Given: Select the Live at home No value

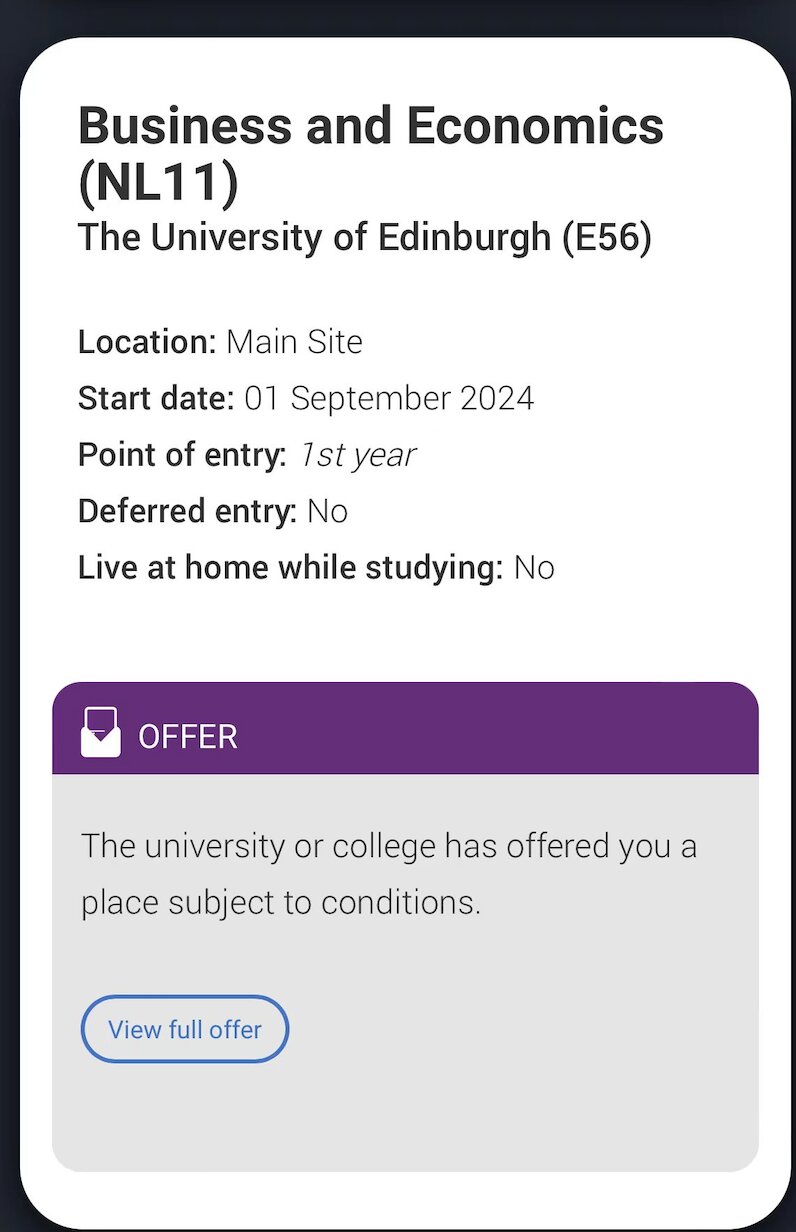Looking at the screenshot, I should point(534,568).
